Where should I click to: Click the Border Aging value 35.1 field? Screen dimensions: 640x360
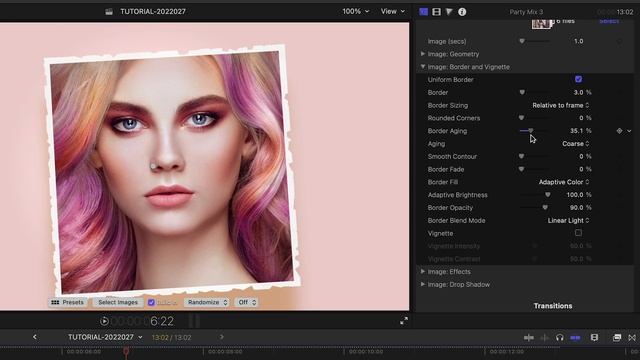(577, 131)
